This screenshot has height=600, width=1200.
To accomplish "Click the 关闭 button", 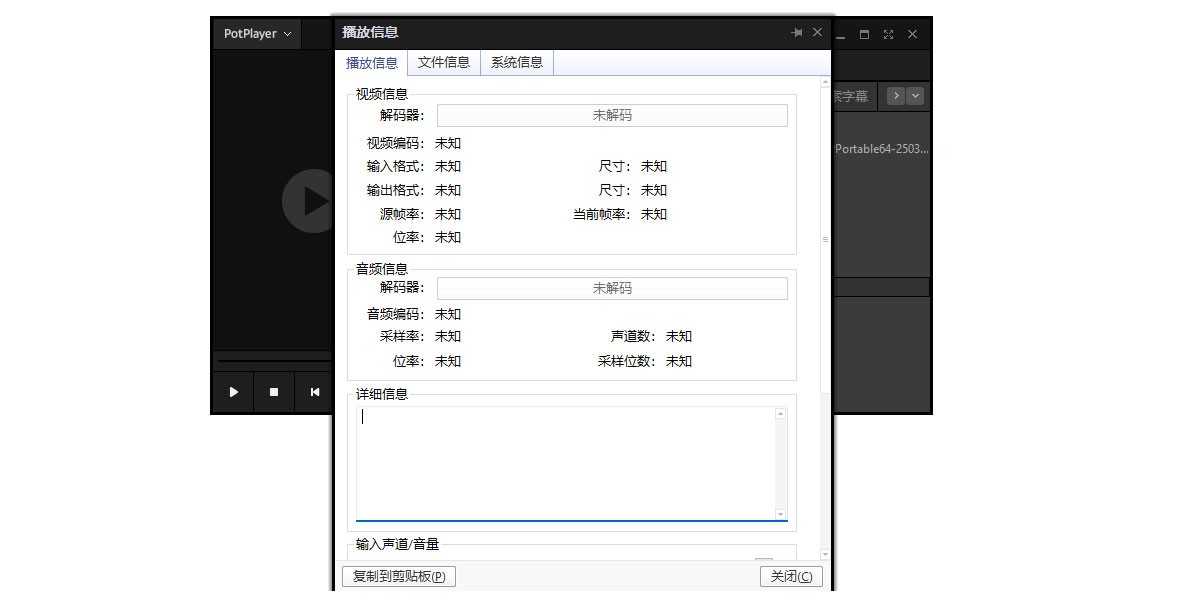I will tap(791, 576).
